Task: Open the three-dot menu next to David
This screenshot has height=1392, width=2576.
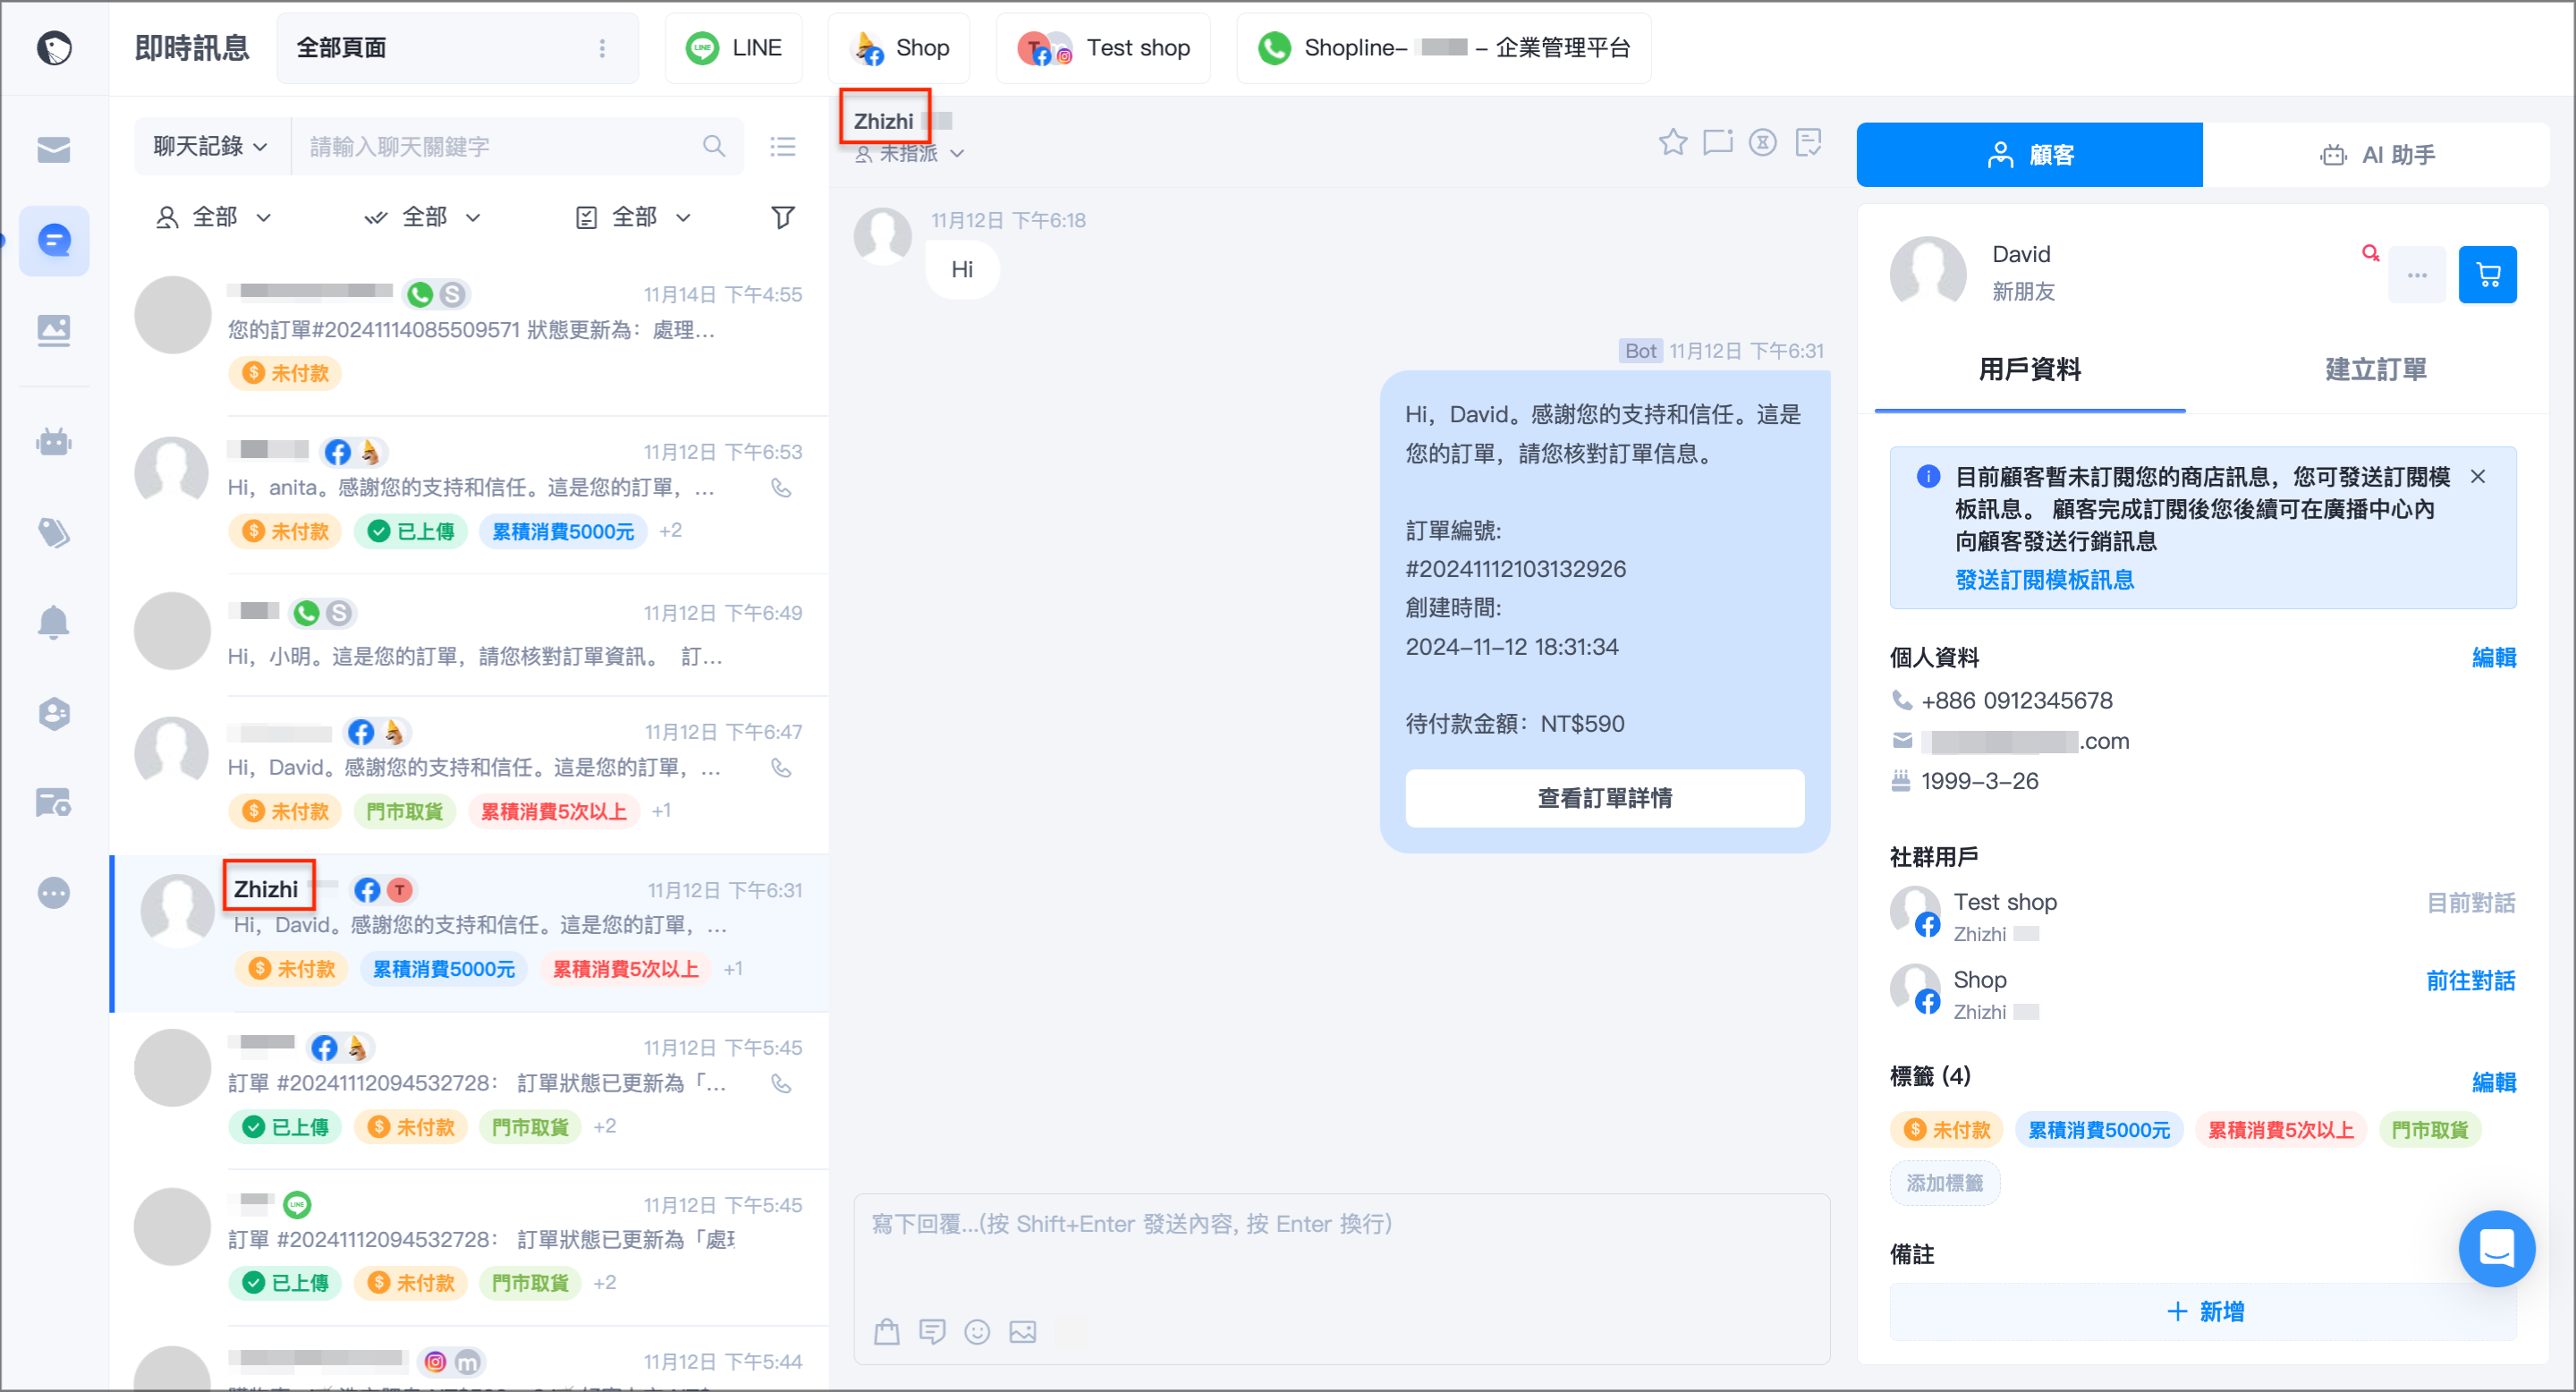Action: (x=2417, y=274)
